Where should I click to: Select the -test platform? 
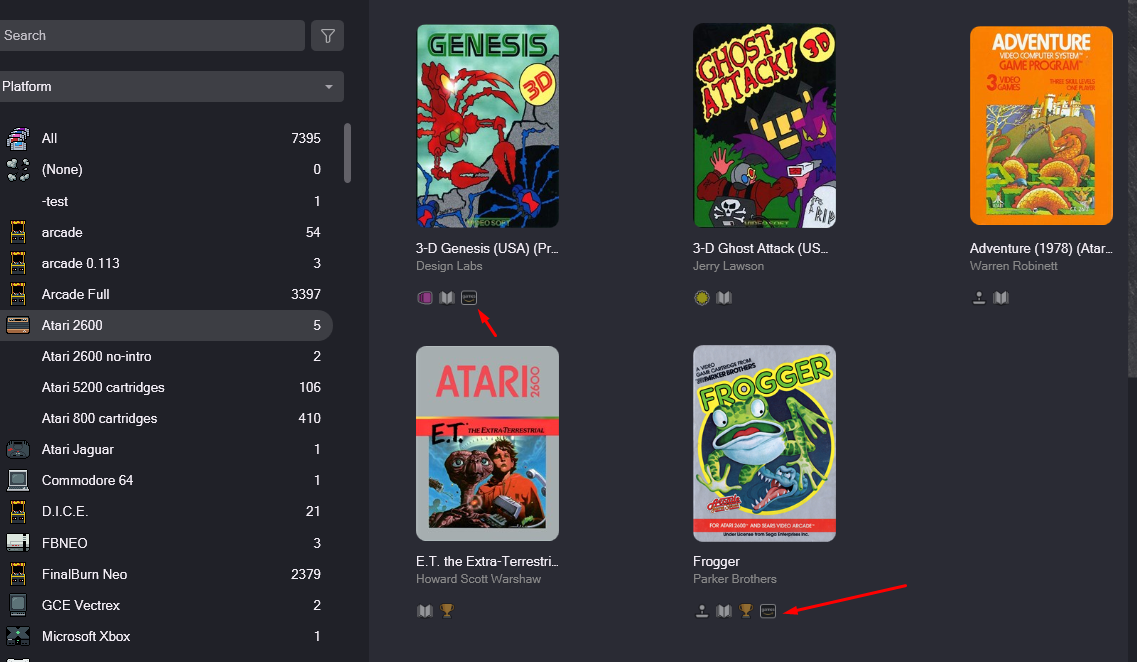(166, 201)
